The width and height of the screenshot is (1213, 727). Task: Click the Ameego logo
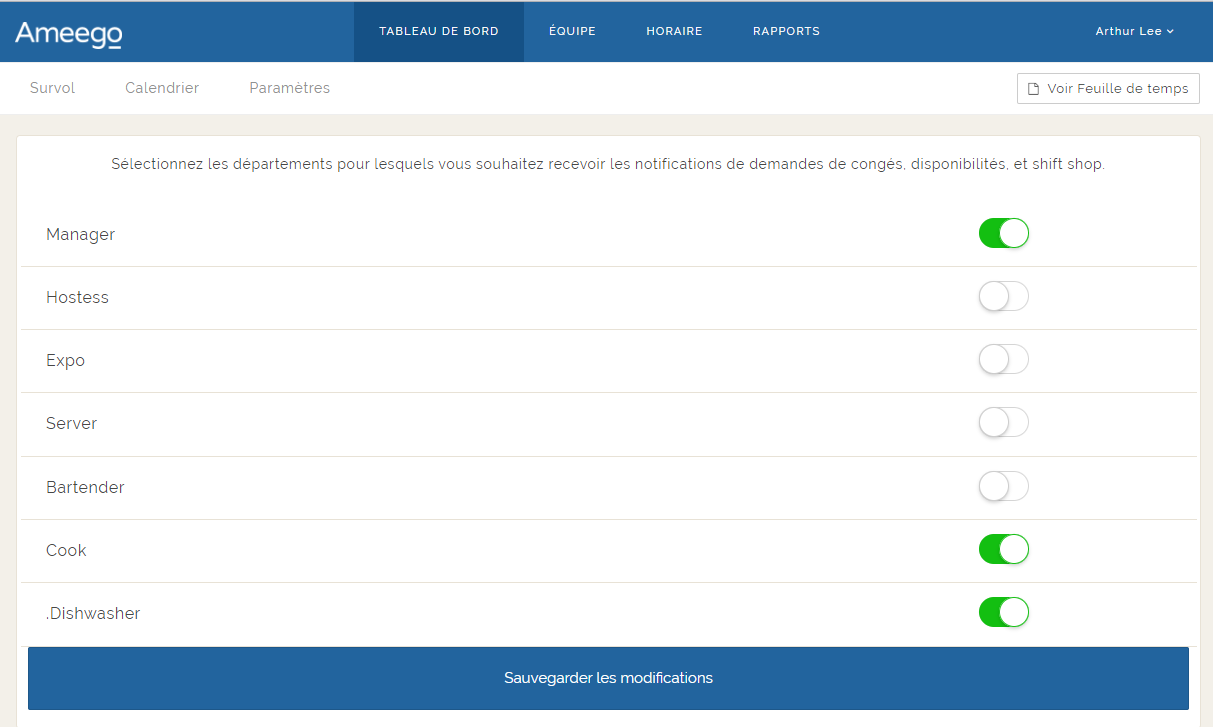(x=66, y=31)
